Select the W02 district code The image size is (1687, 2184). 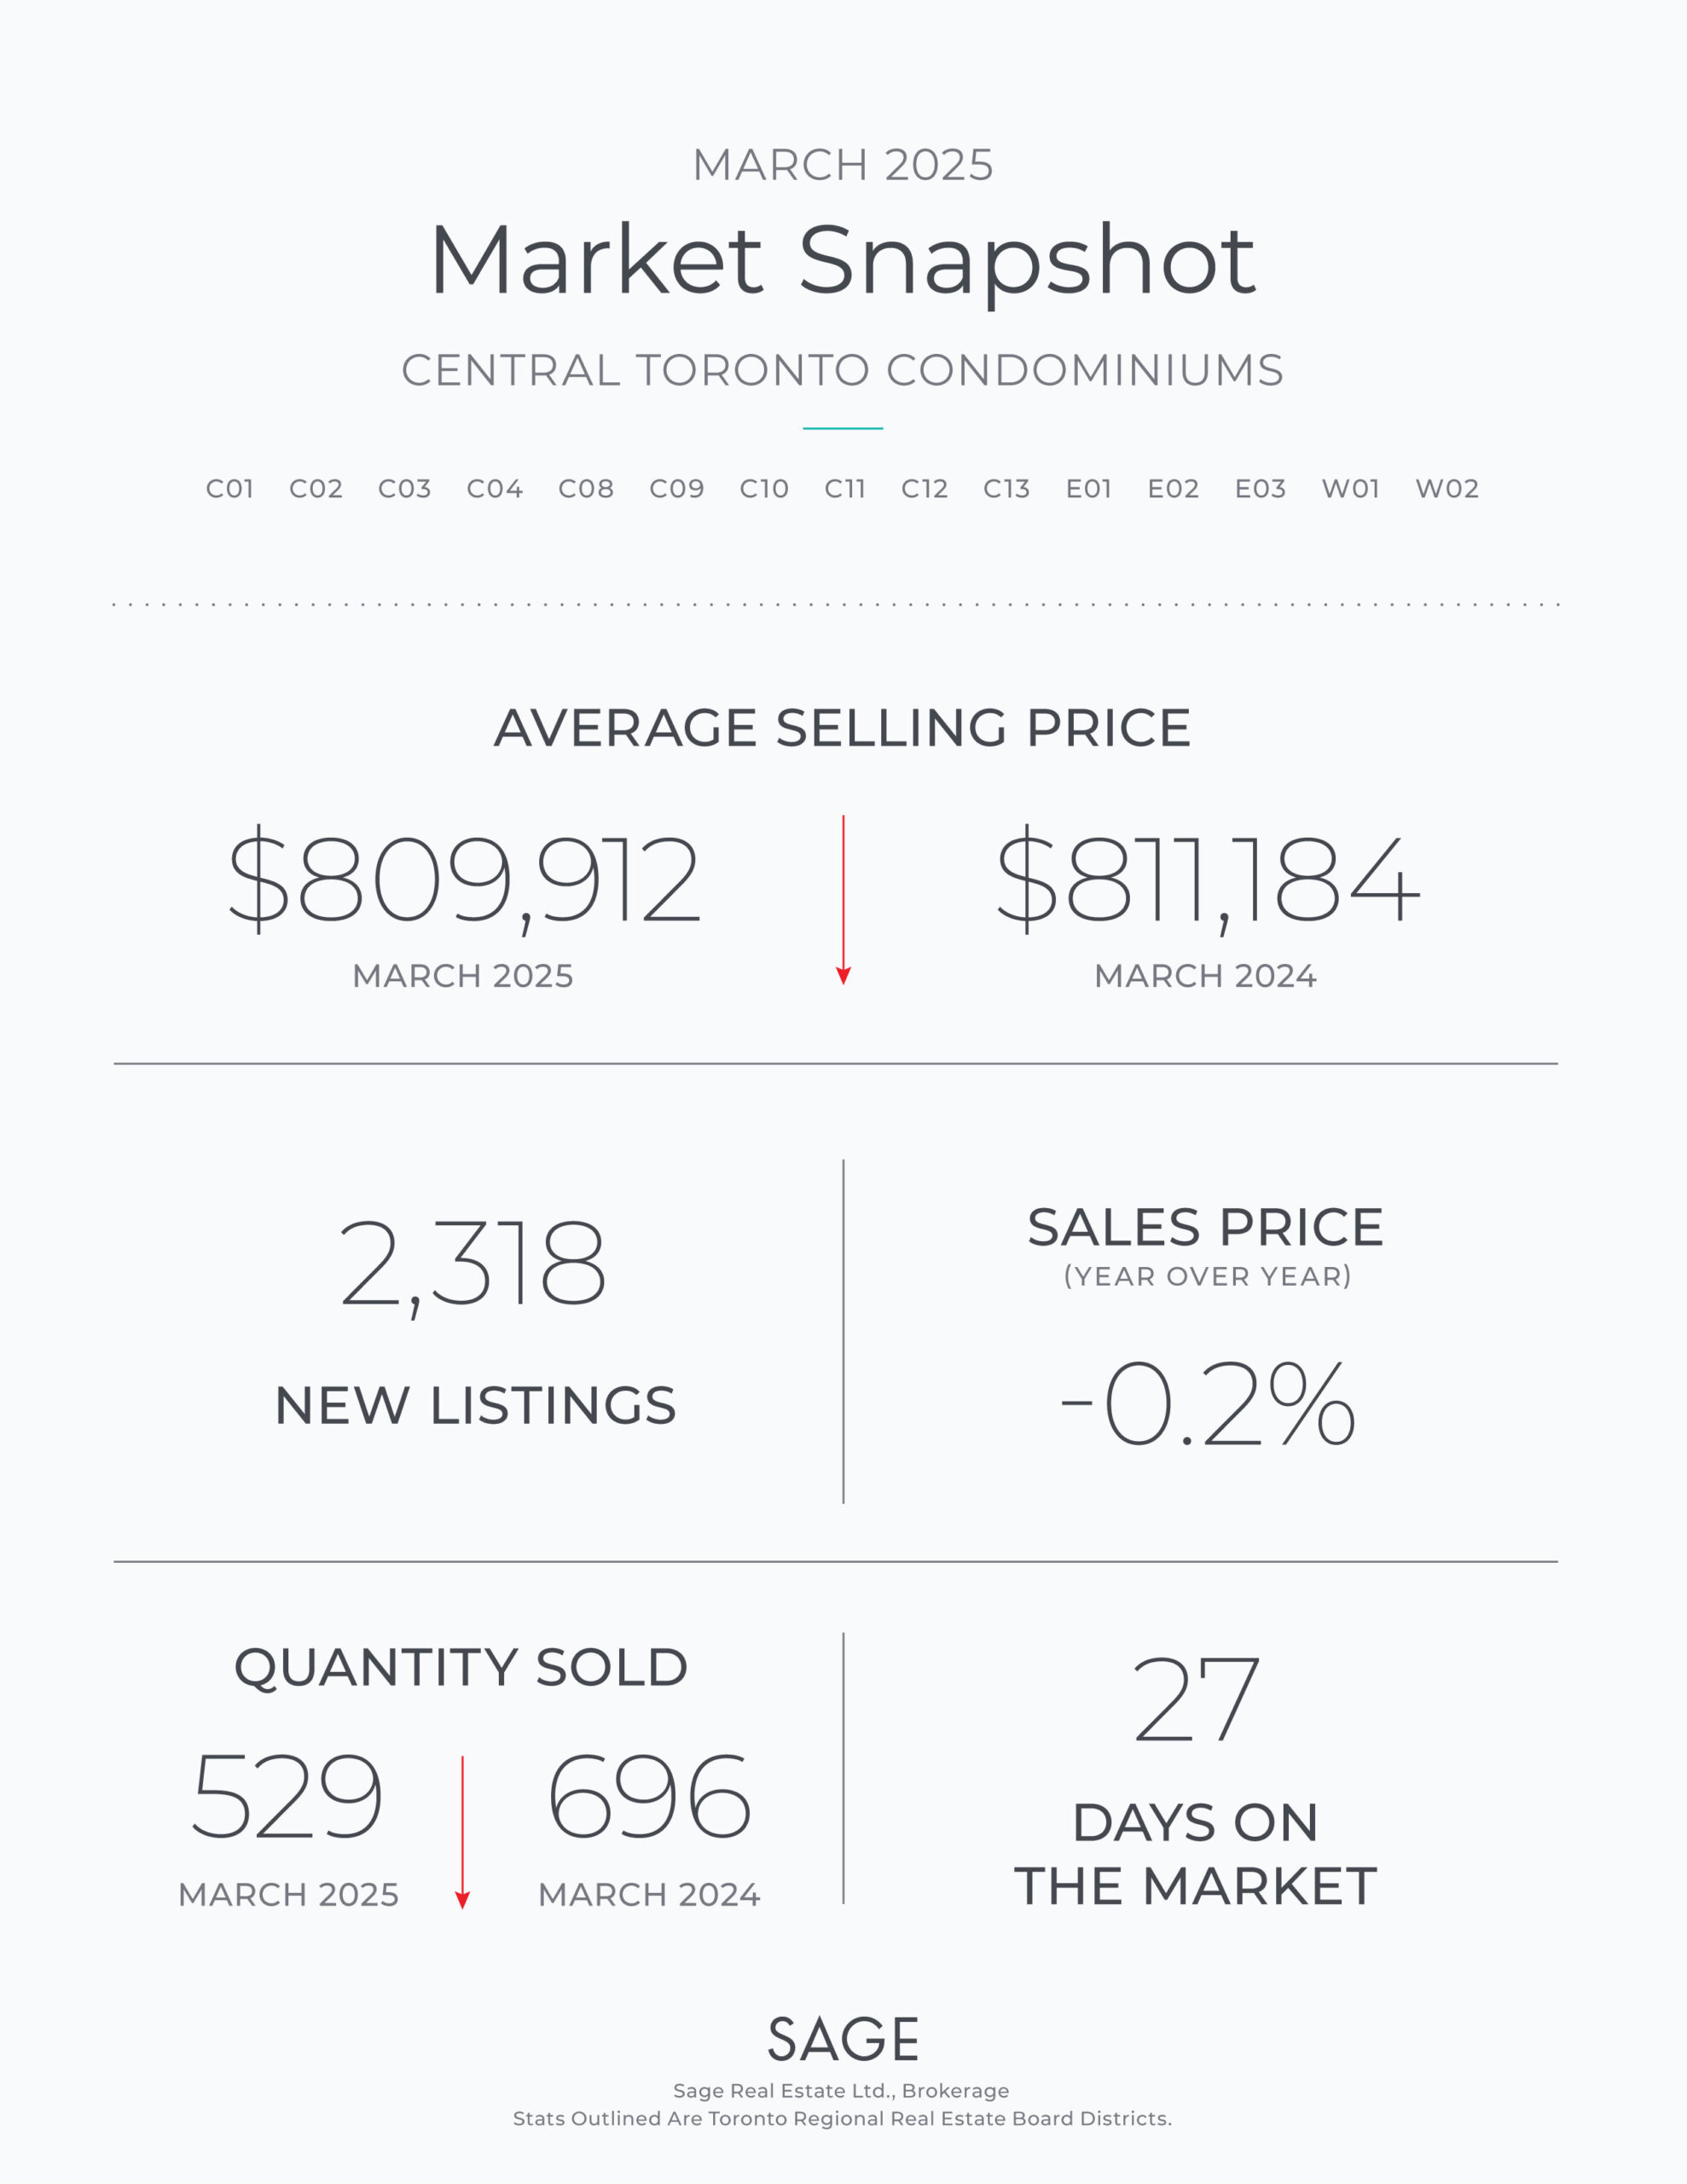click(1447, 488)
